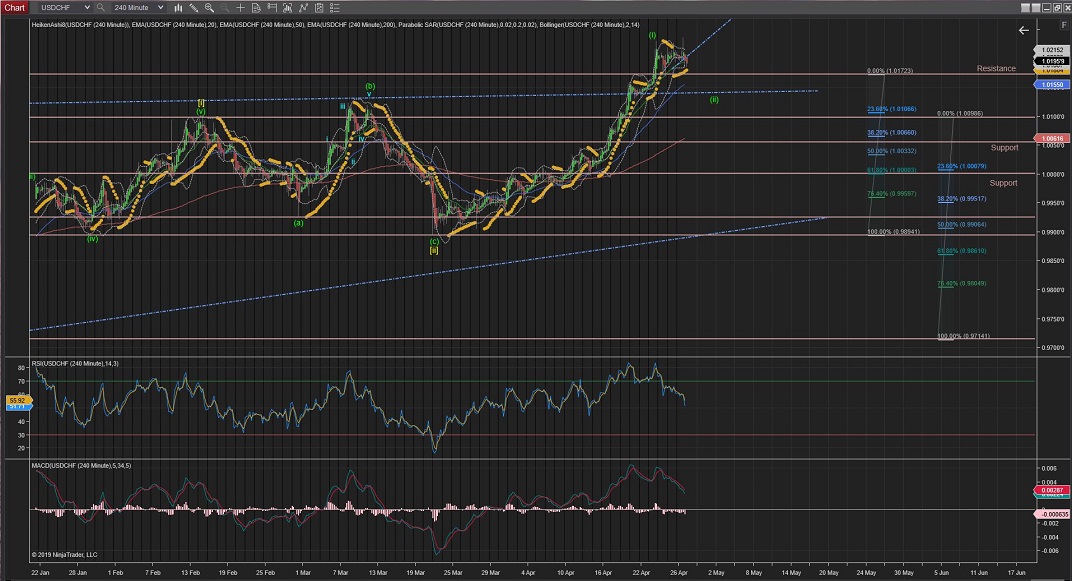Minimize the chart window
This screenshot has width=1072, height=581.
tap(1047, 8)
